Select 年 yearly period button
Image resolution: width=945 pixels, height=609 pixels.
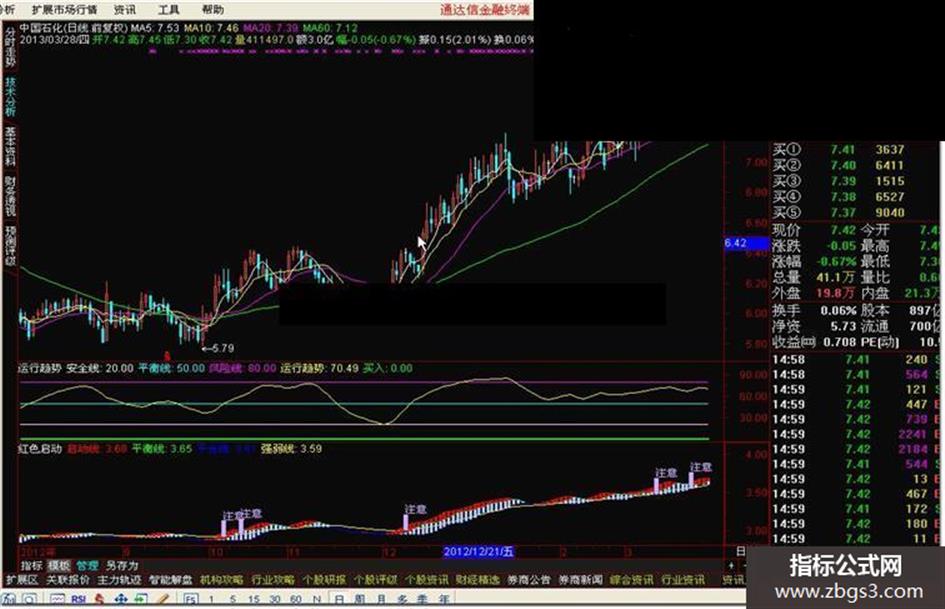pyautogui.click(x=444, y=599)
